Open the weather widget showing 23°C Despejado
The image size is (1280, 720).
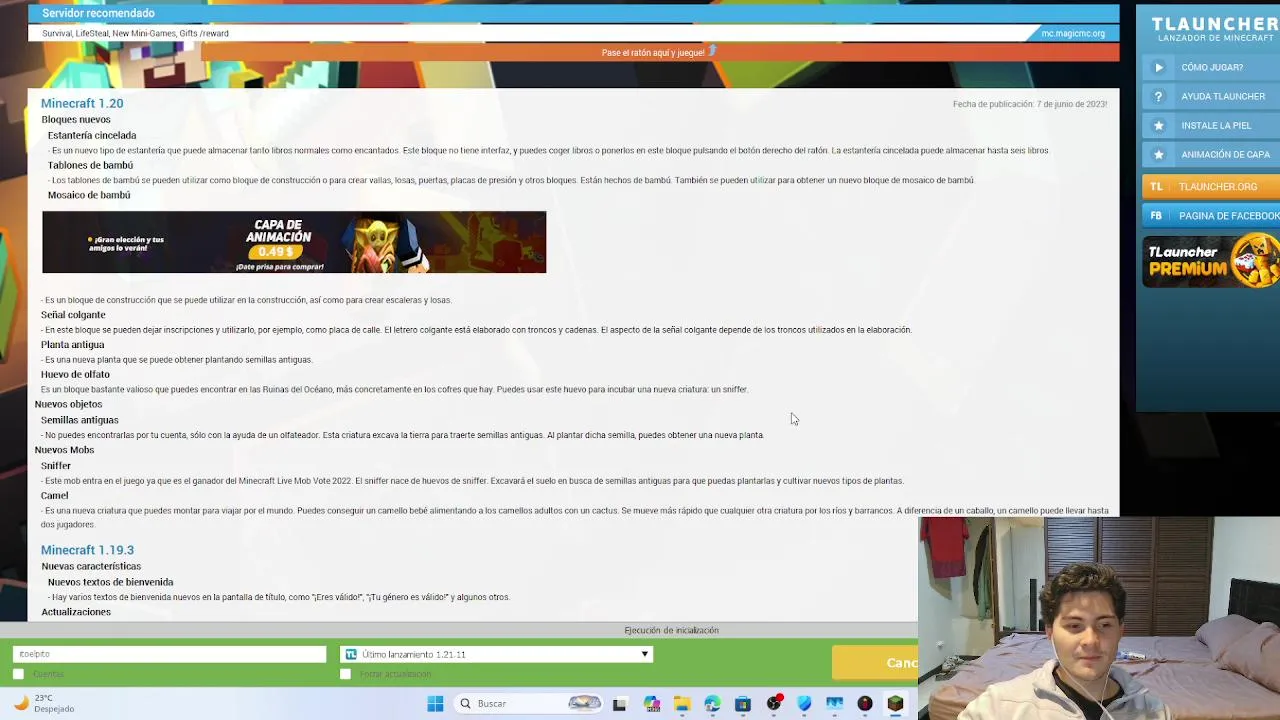44,703
